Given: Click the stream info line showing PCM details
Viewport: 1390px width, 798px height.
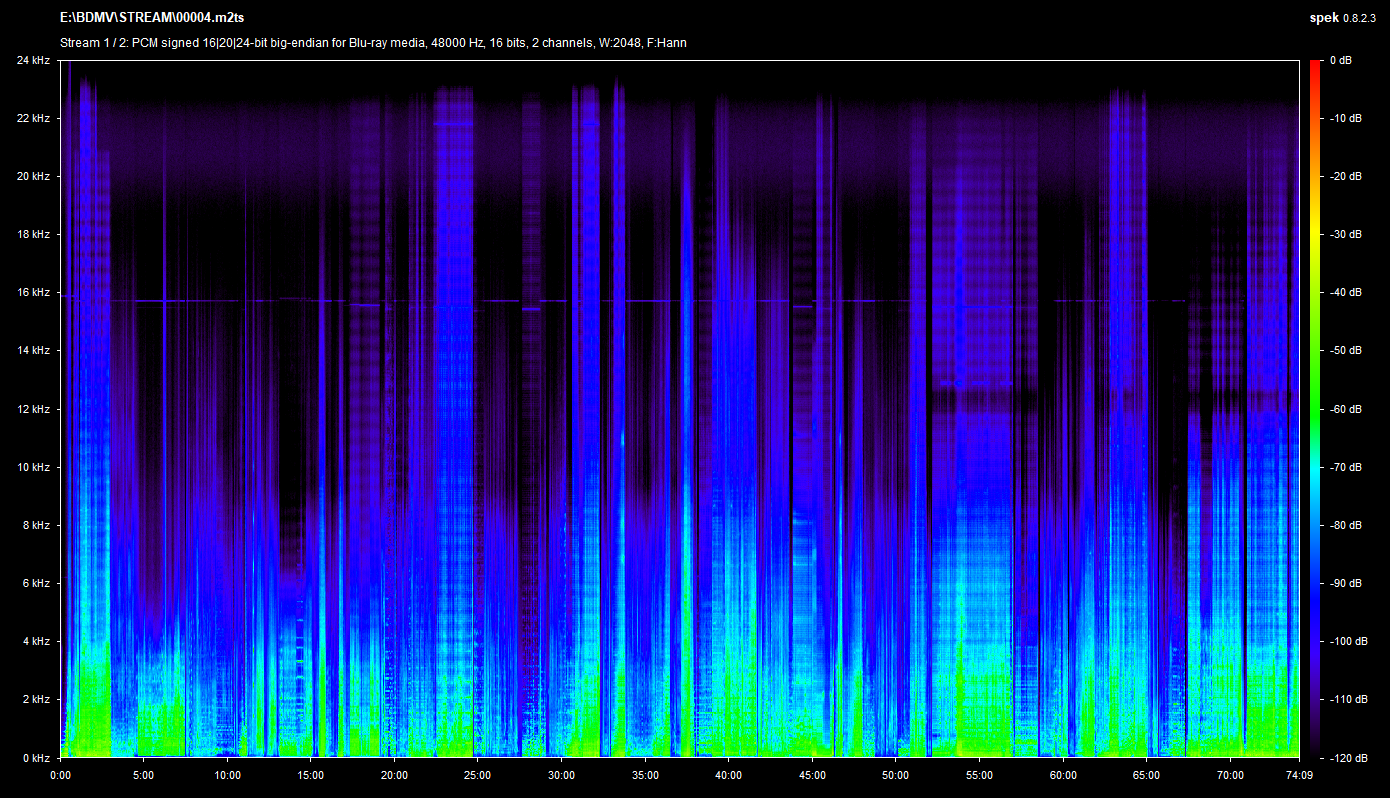Looking at the screenshot, I should [x=373, y=43].
